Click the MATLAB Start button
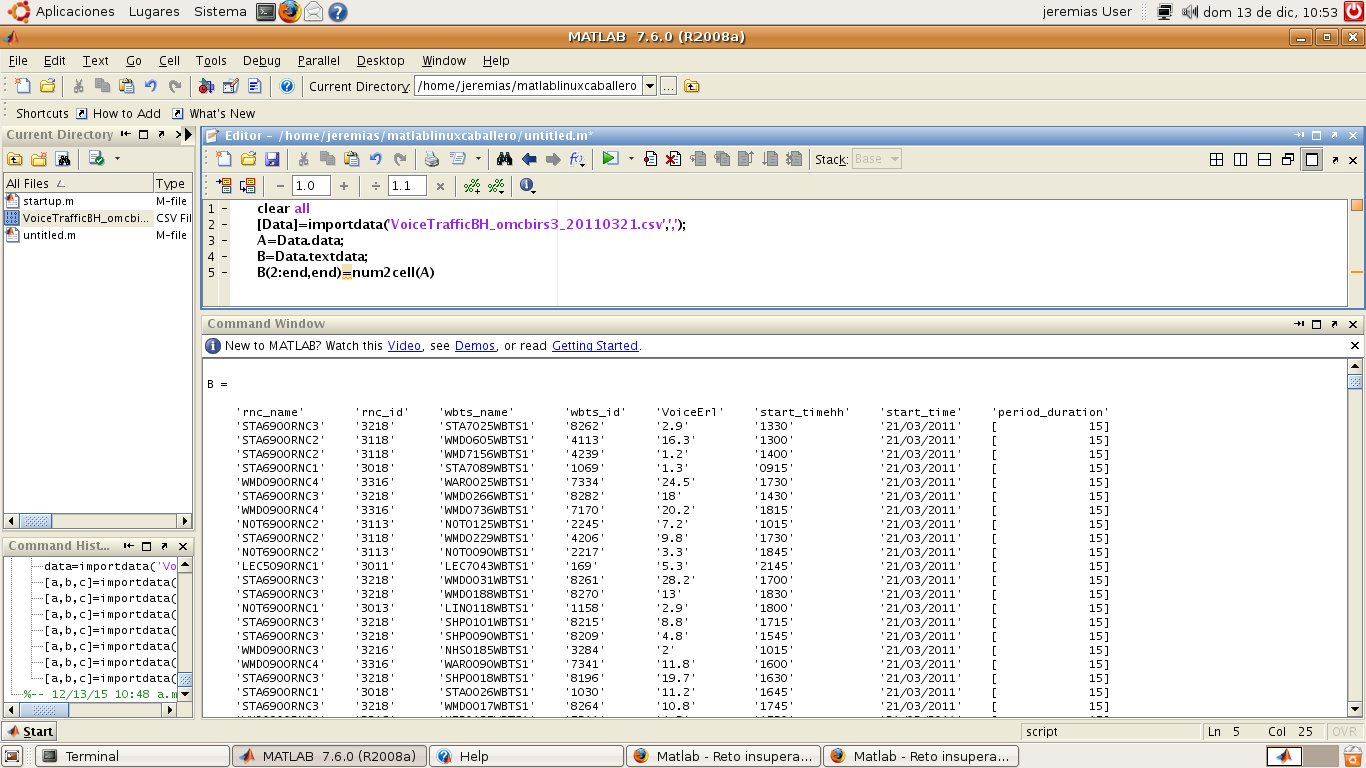This screenshot has height=768, width=1366. point(29,731)
